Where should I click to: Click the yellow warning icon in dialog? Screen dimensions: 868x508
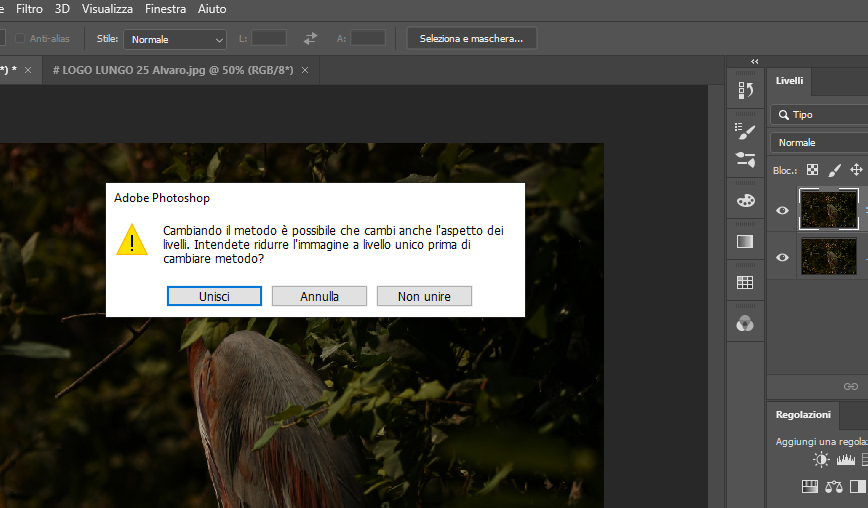(x=132, y=240)
